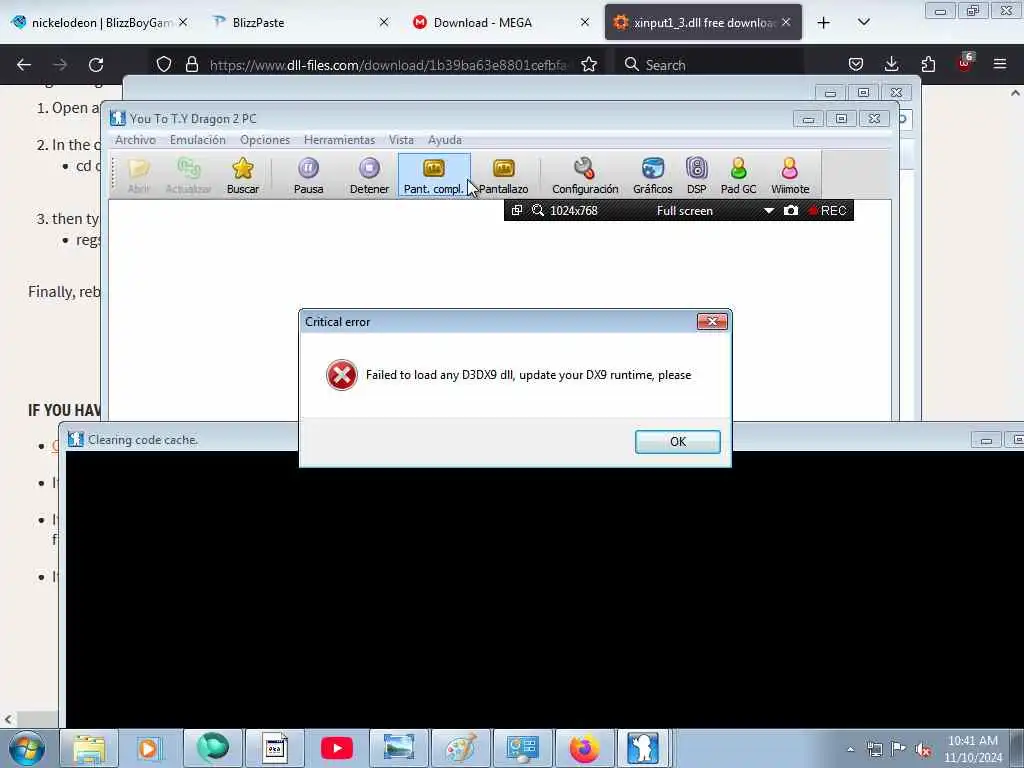Click the camera snapshot icon in recorder bar
The height and width of the screenshot is (768, 1024).
[790, 210]
